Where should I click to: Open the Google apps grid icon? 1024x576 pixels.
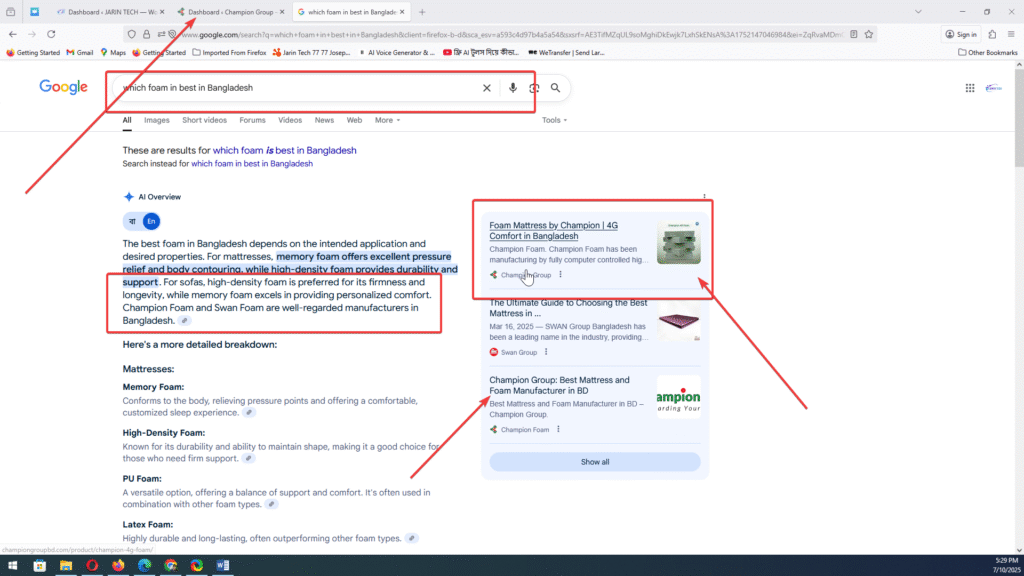[x=969, y=88]
